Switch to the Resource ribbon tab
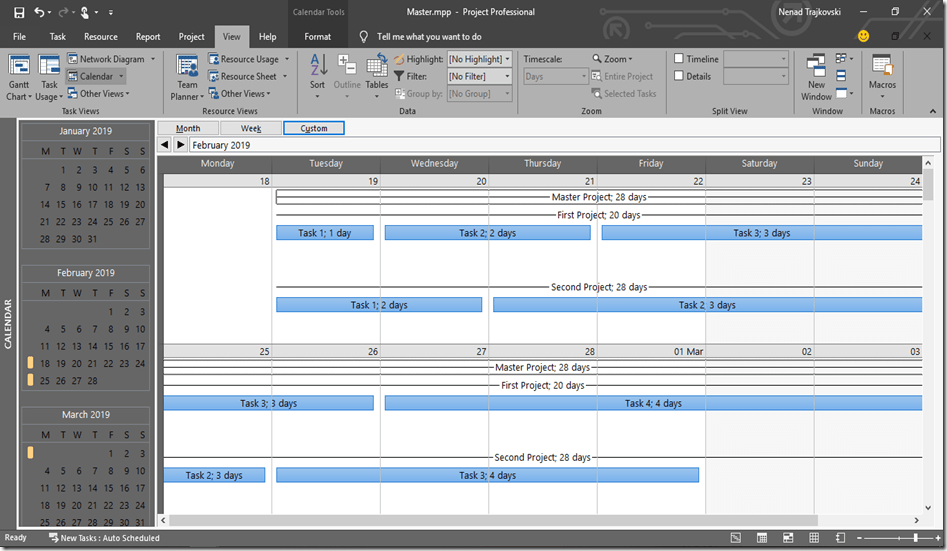 tap(101, 37)
